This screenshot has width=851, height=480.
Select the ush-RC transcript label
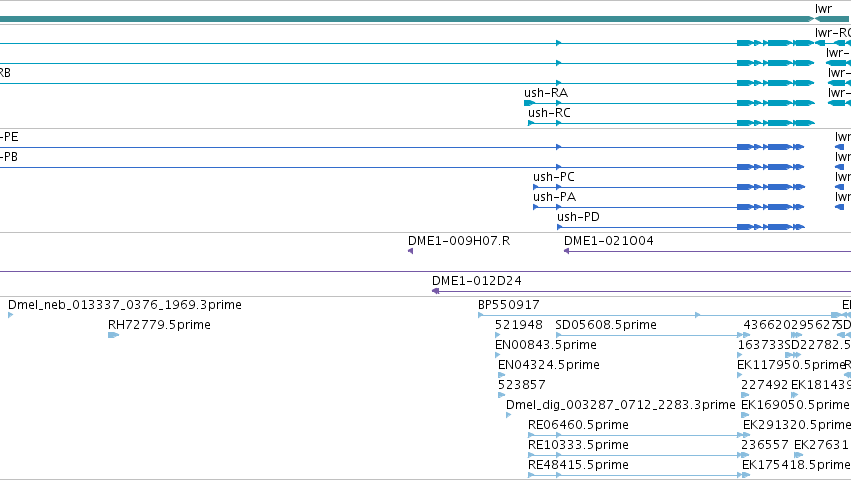coord(549,113)
